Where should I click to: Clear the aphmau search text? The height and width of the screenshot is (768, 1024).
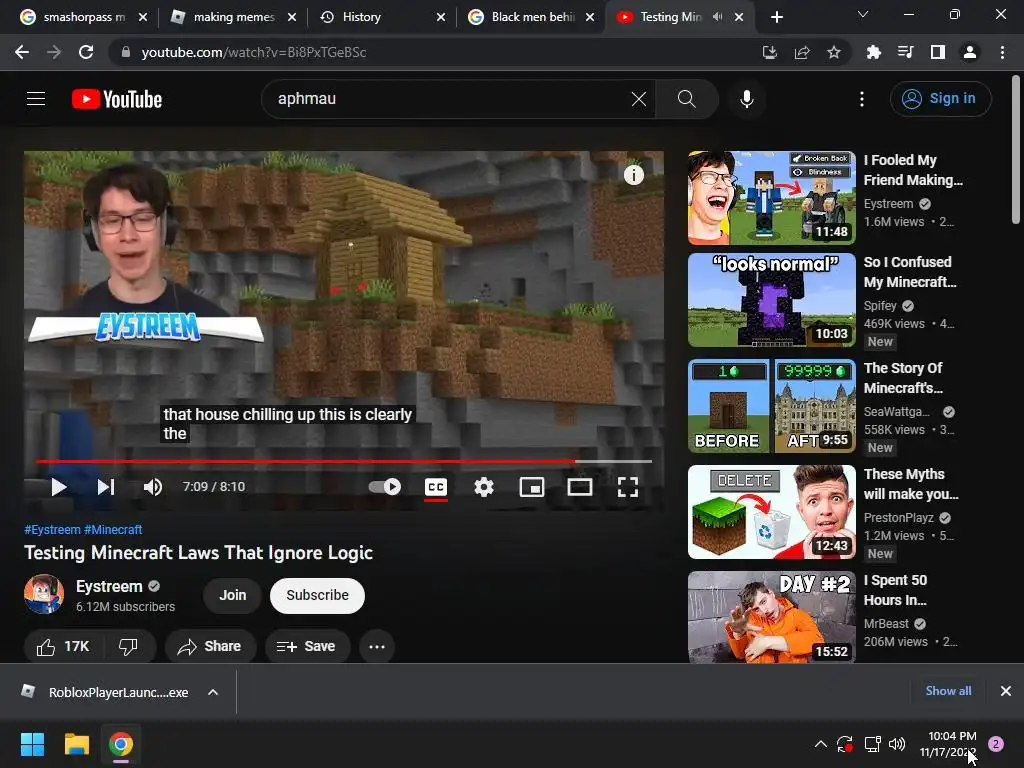[639, 99]
